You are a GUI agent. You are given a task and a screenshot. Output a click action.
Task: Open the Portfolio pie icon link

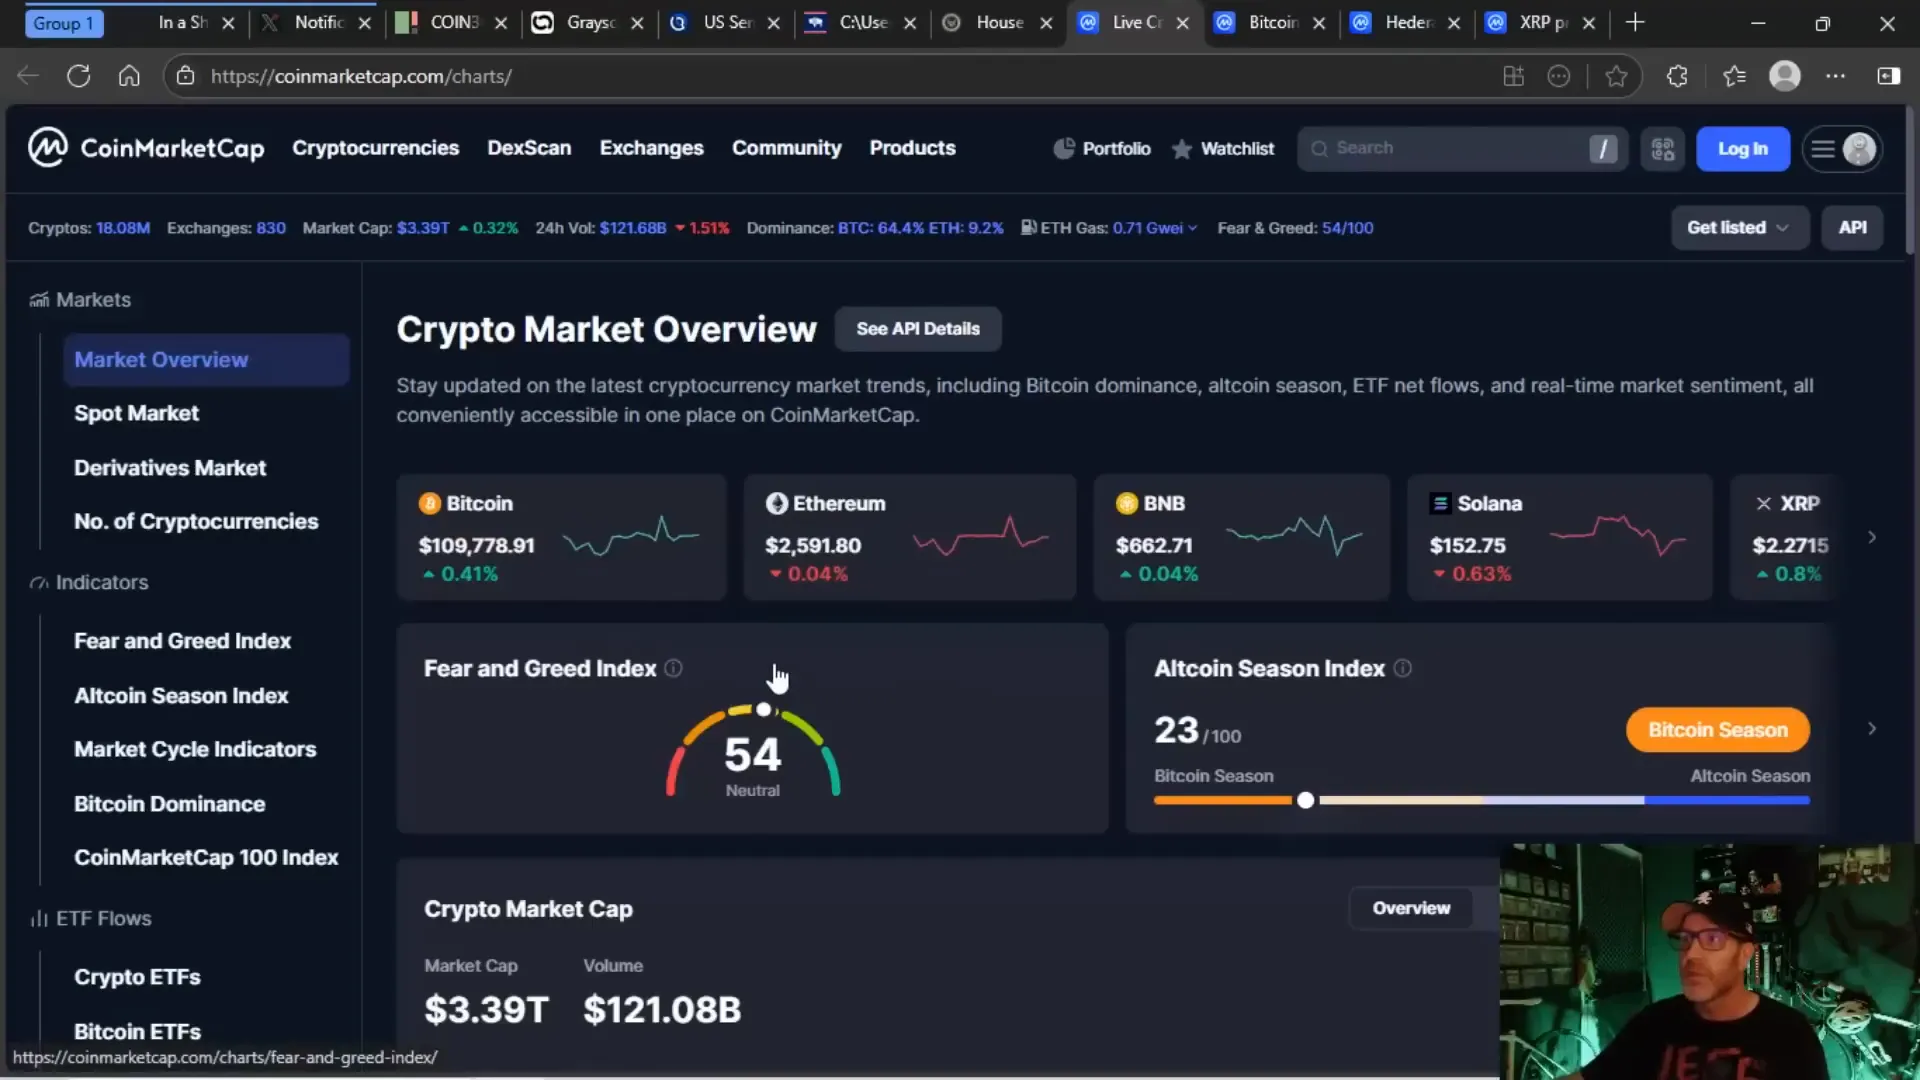click(x=1102, y=149)
